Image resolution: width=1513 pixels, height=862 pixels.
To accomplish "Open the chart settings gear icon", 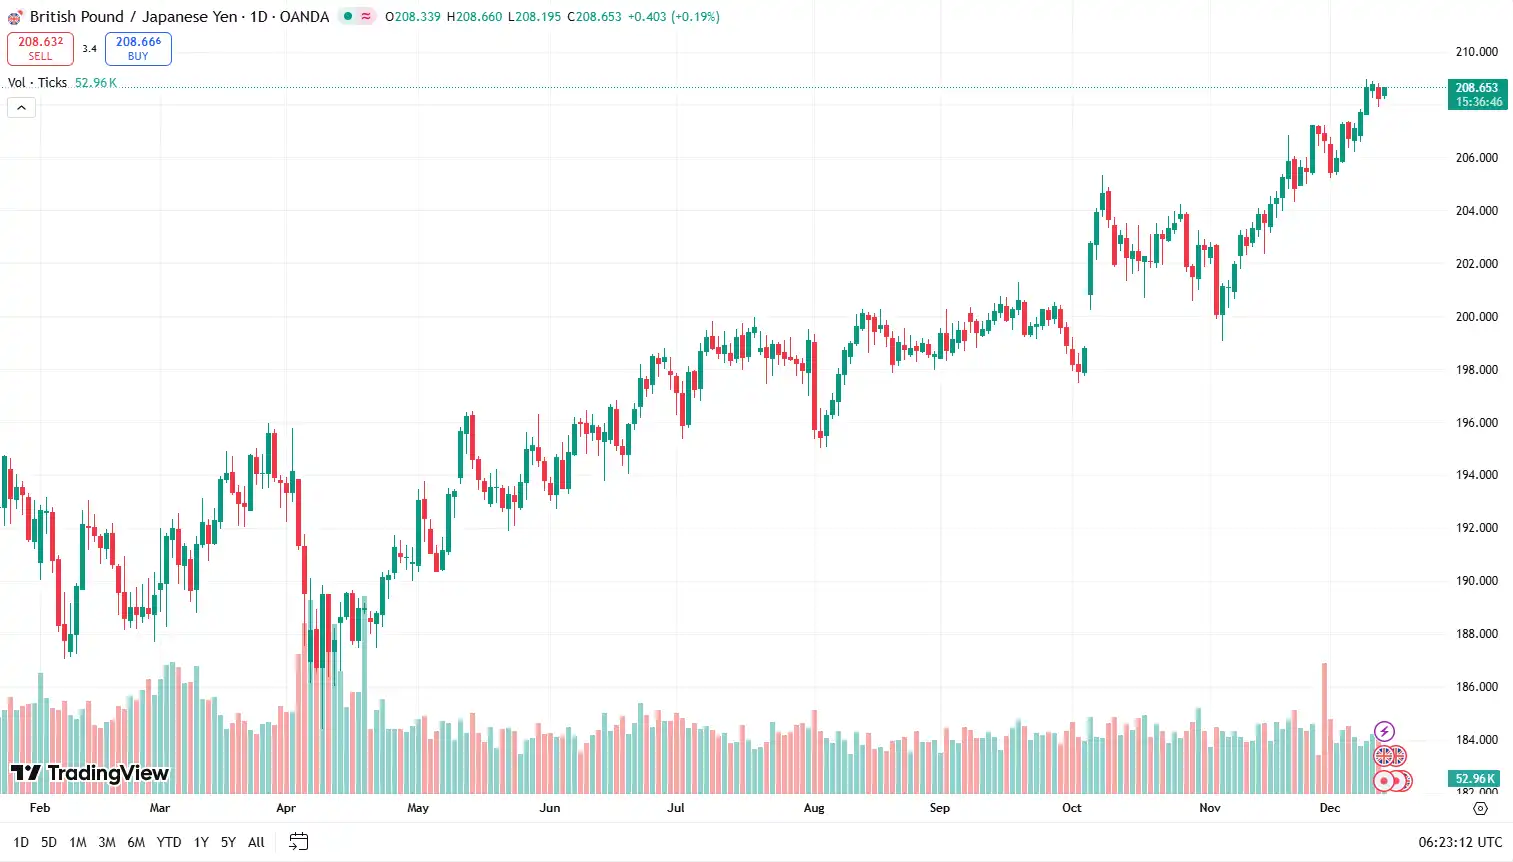I will [x=1480, y=808].
